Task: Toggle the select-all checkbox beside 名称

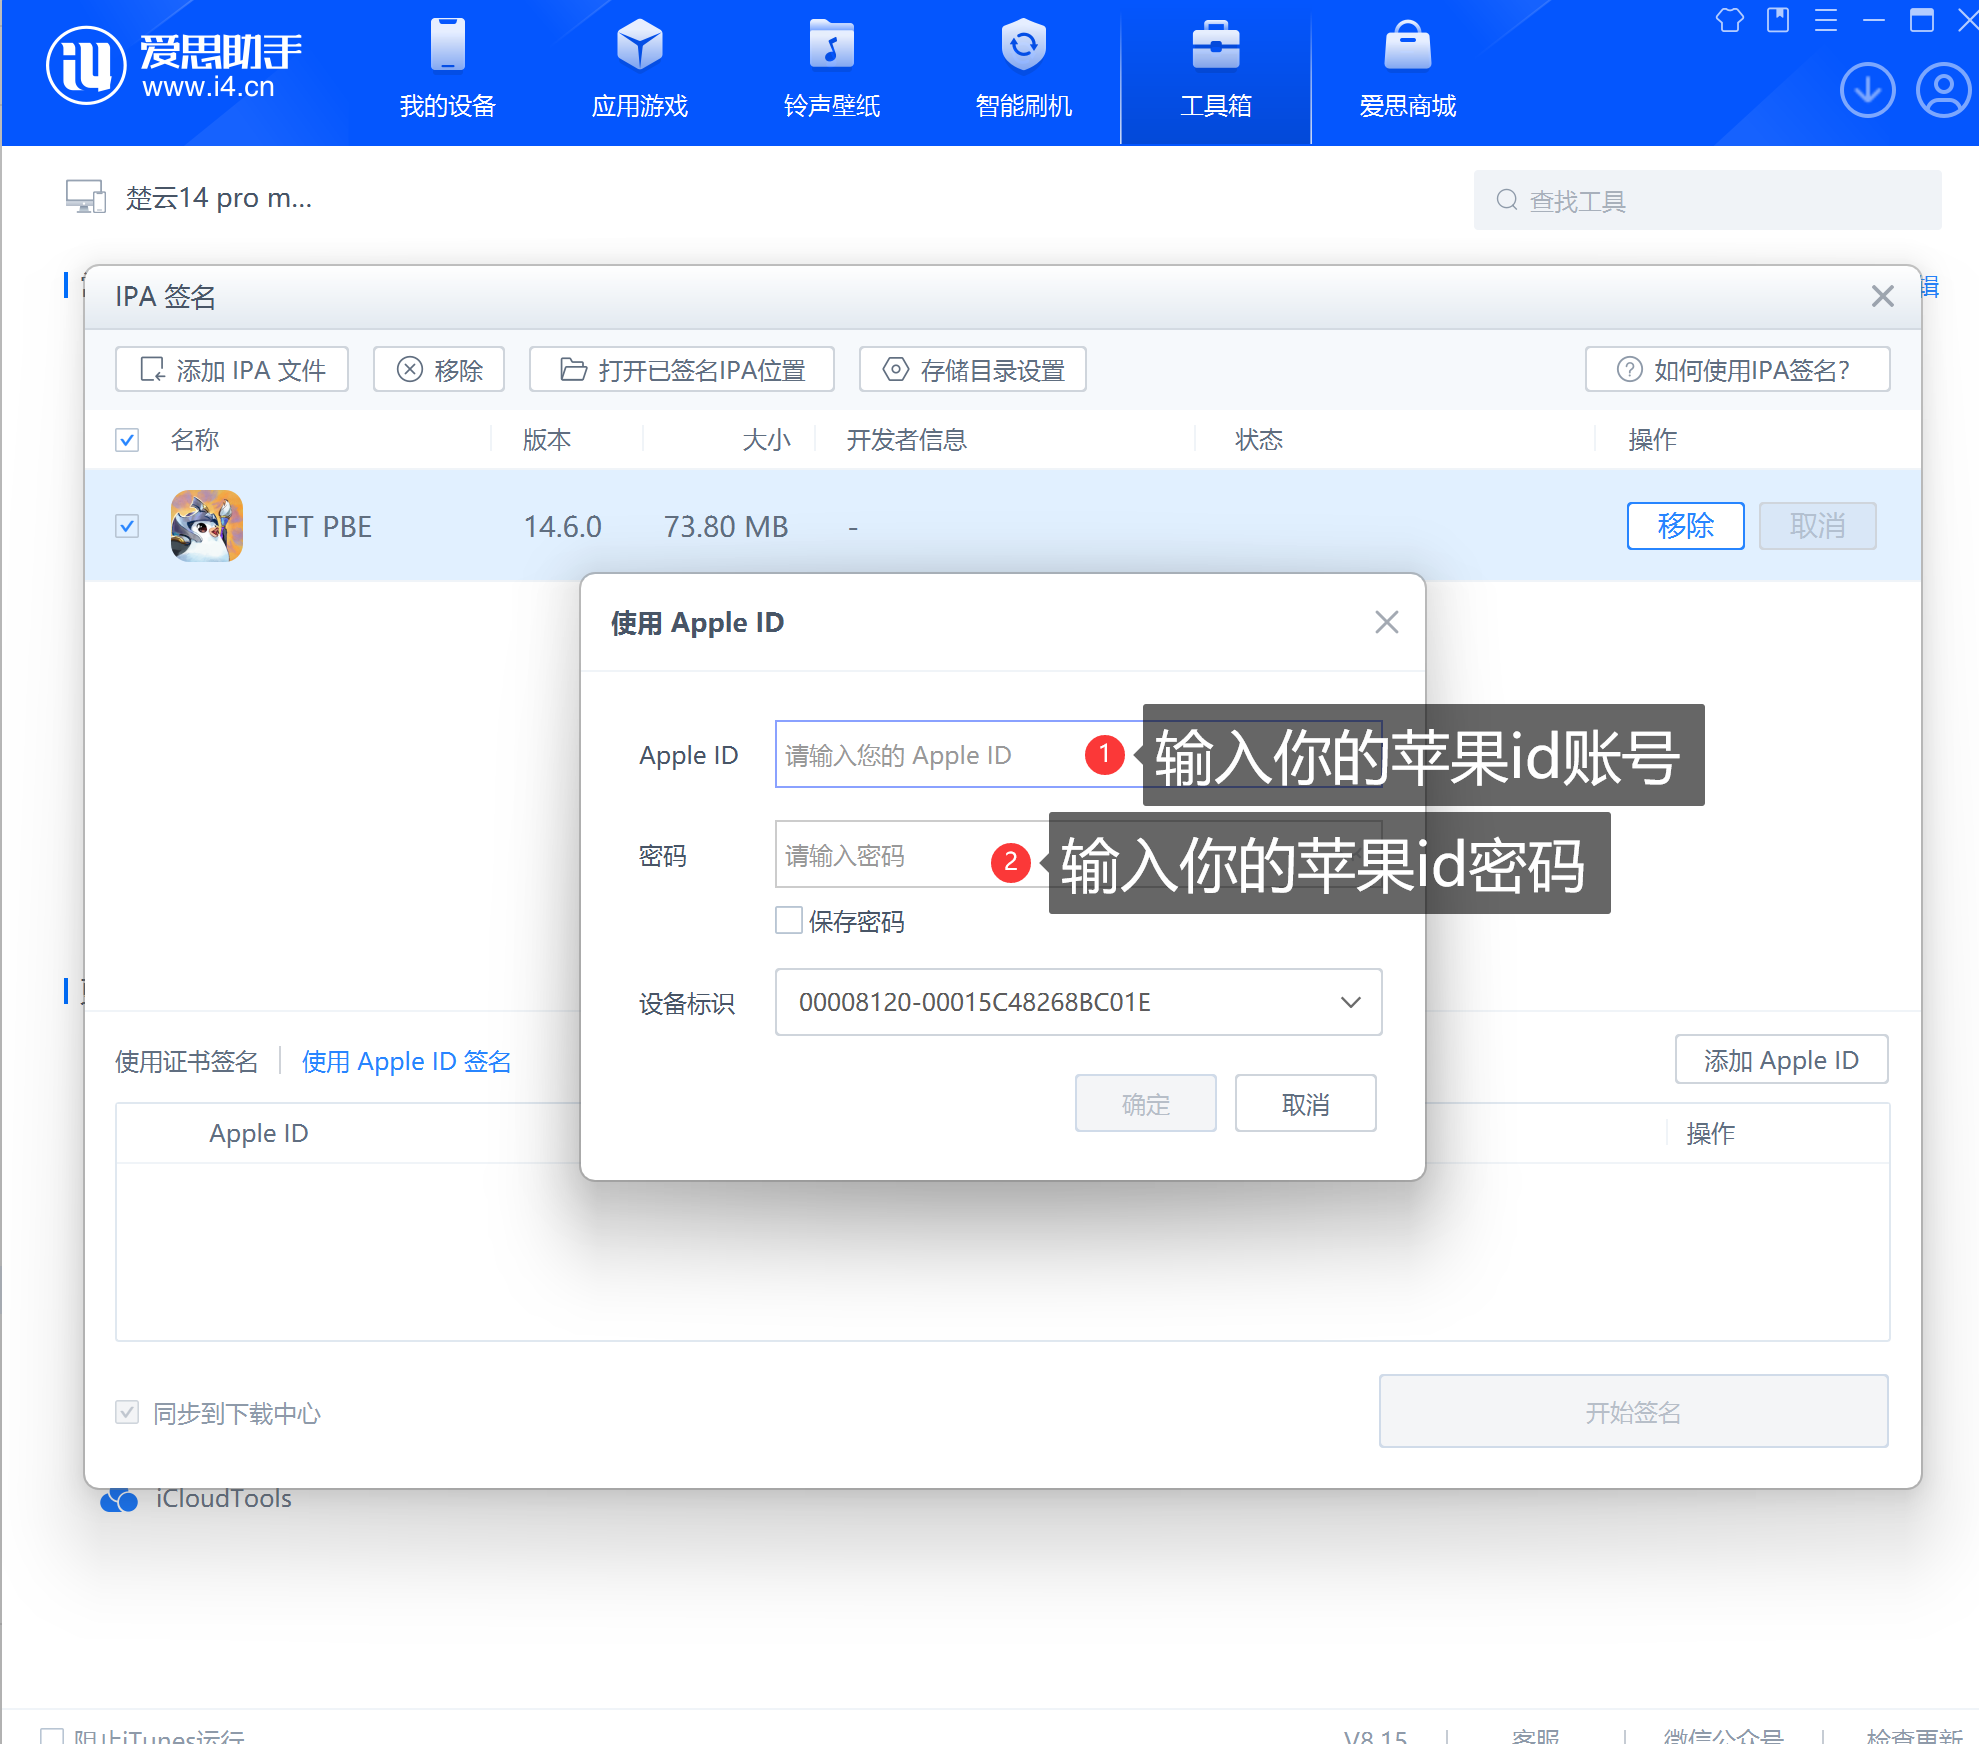Action: point(127,440)
